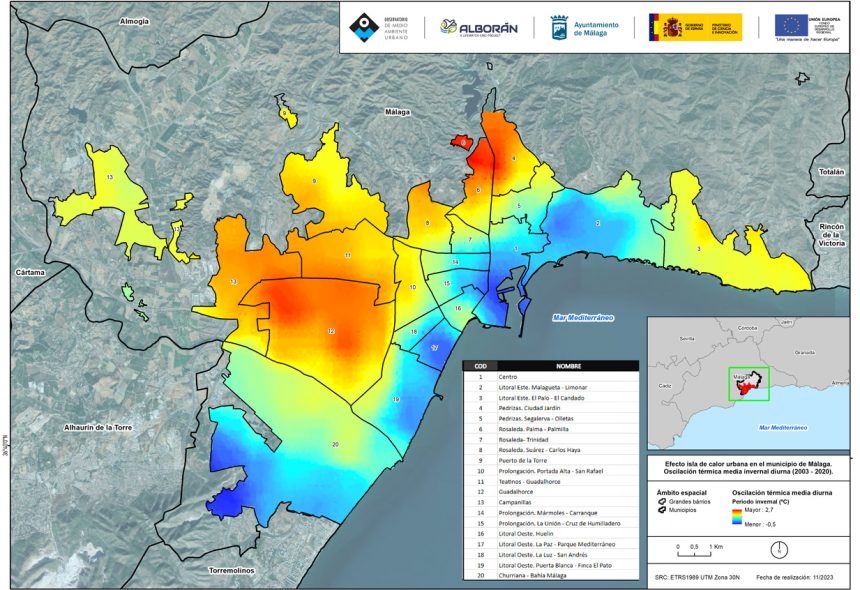Viewport: 860px width, 590px height.
Task: Click the COD column header
Action: click(480, 365)
